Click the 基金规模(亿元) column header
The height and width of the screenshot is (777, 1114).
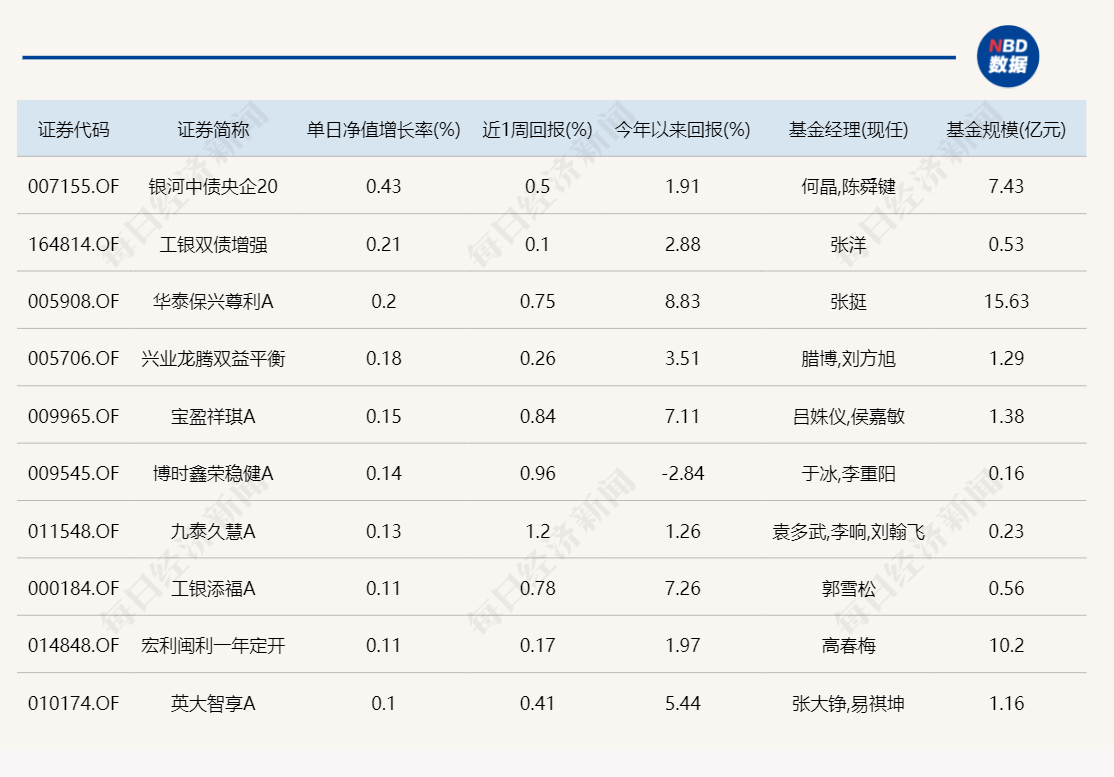pyautogui.click(x=1006, y=130)
